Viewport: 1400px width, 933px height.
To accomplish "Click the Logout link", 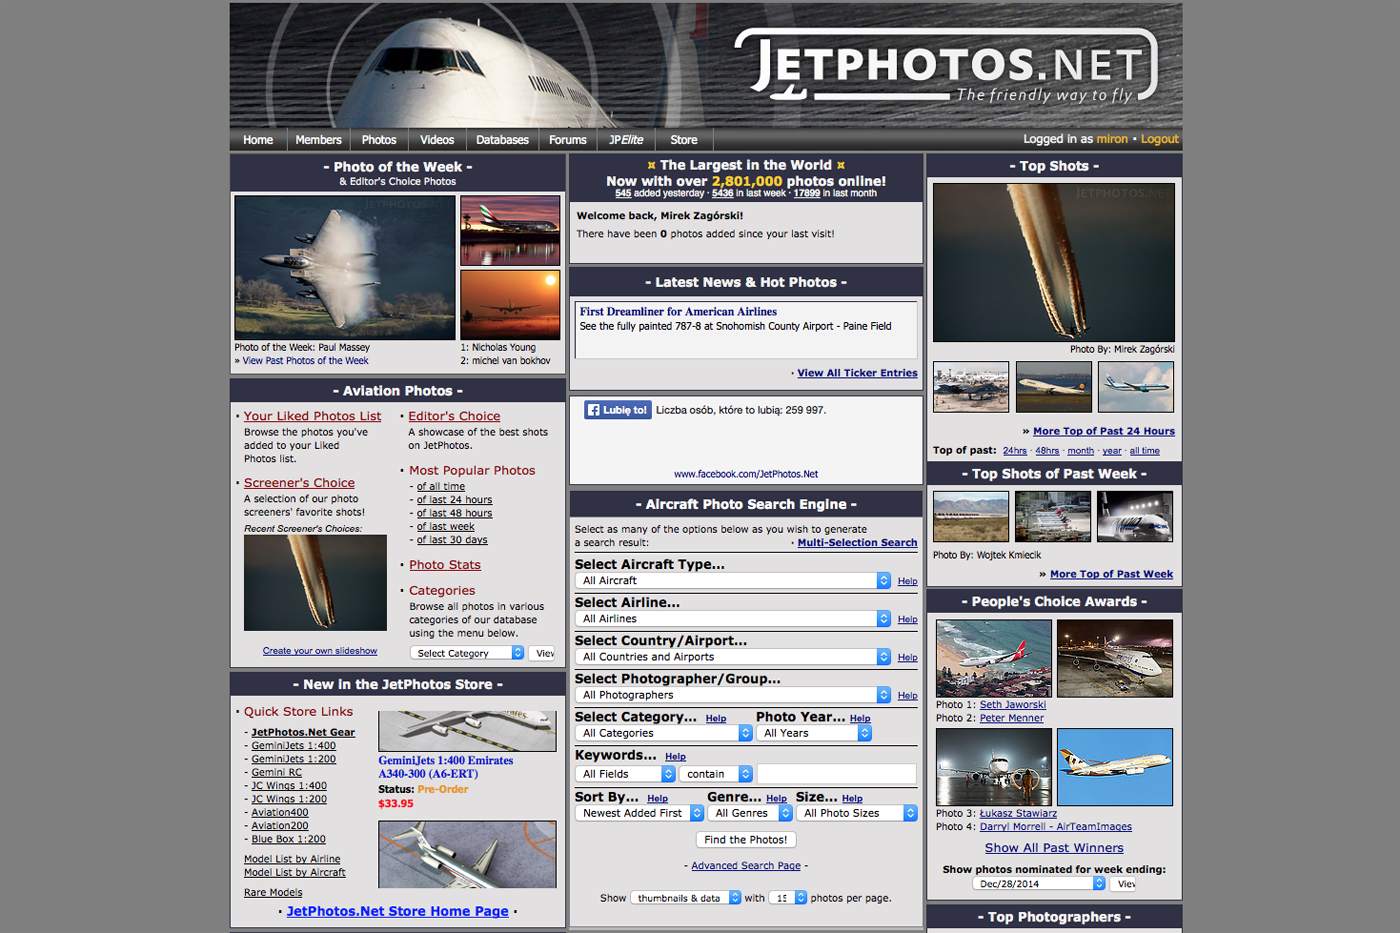I will point(1160,139).
